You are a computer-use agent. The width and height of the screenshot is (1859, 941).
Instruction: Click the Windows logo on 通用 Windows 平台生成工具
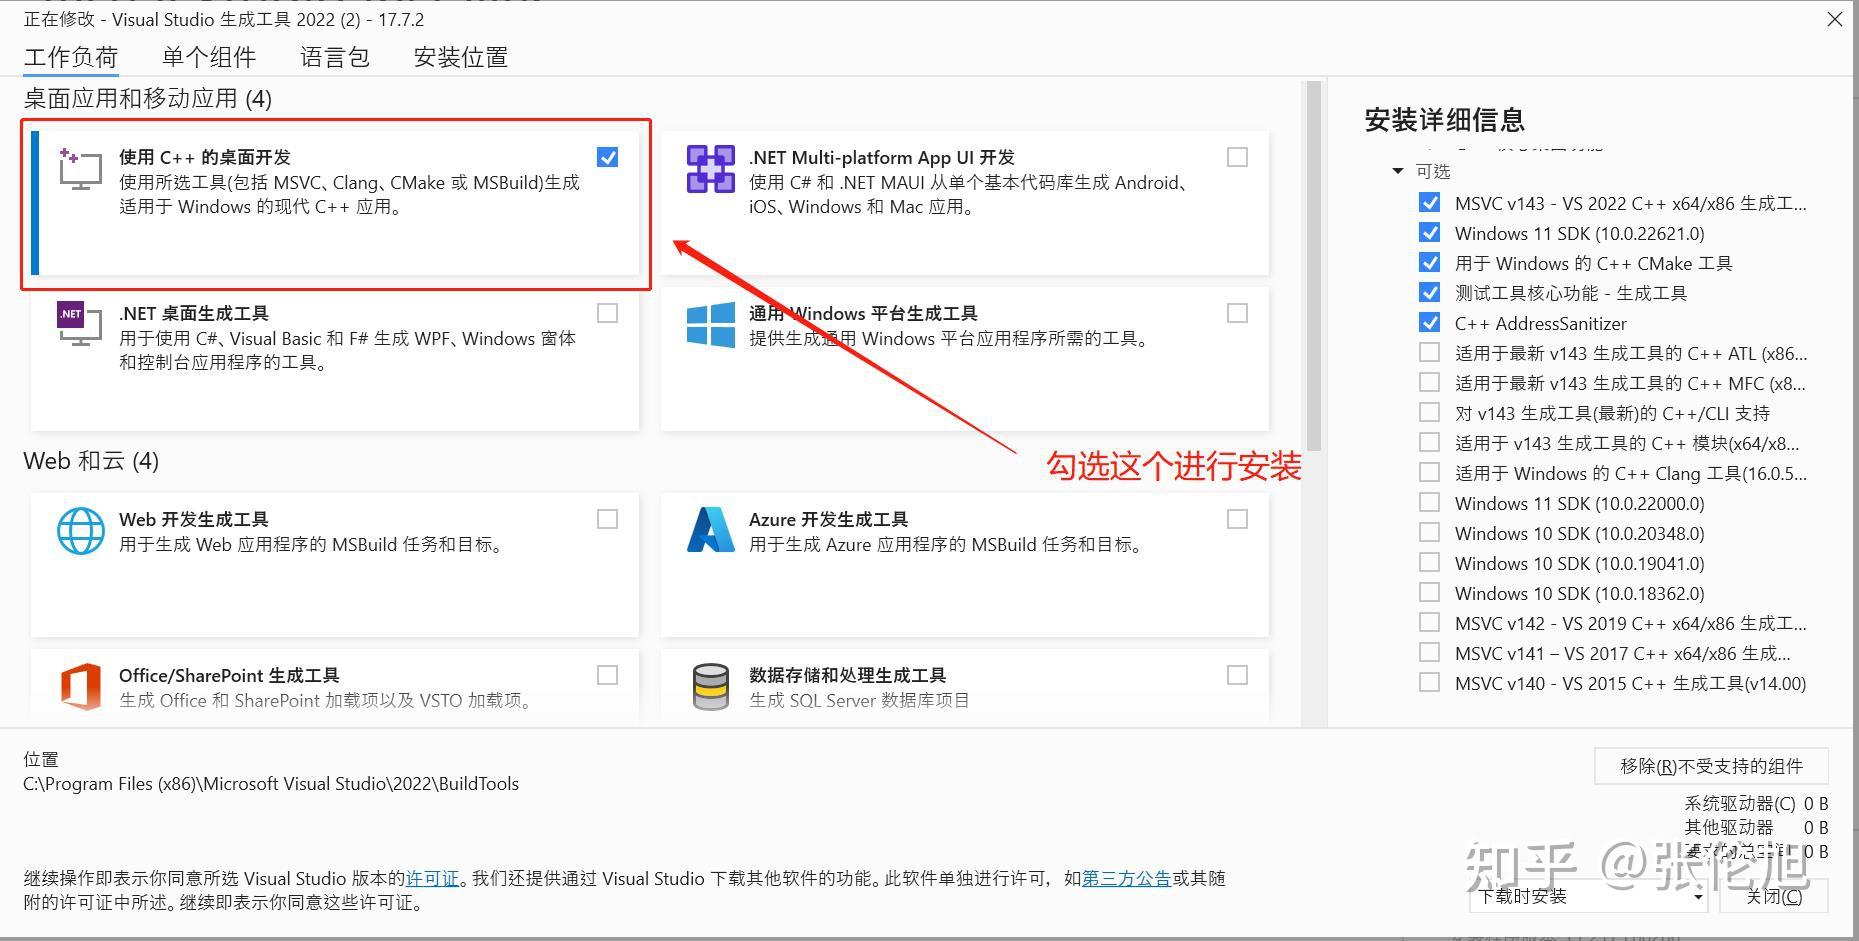point(710,325)
